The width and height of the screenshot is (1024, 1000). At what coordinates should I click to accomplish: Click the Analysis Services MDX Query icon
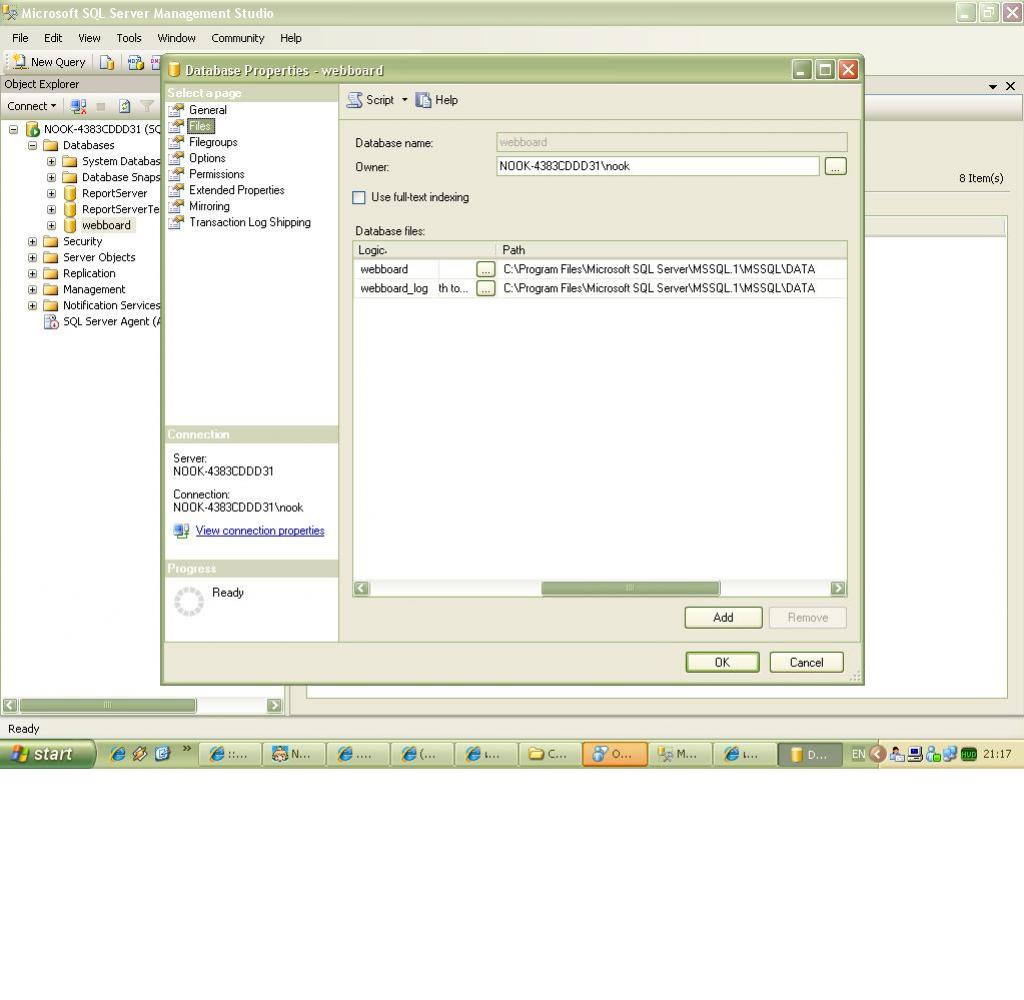point(135,62)
